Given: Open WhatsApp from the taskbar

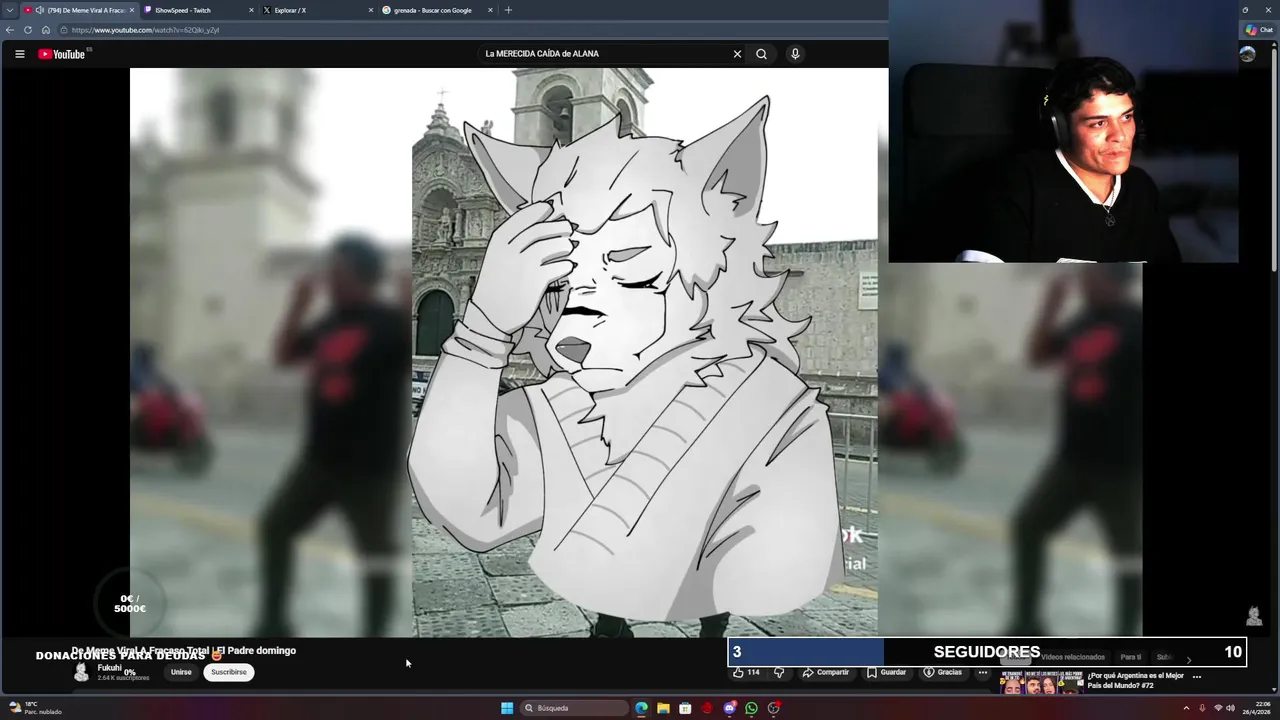Looking at the screenshot, I should click(x=751, y=708).
